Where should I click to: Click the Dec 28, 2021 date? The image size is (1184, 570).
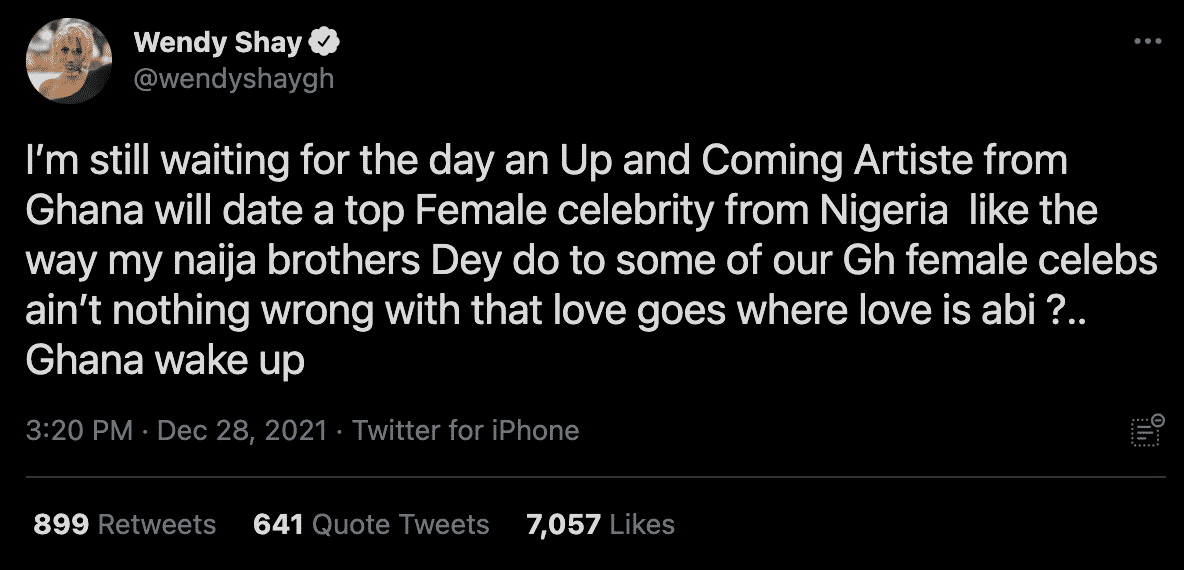242,431
